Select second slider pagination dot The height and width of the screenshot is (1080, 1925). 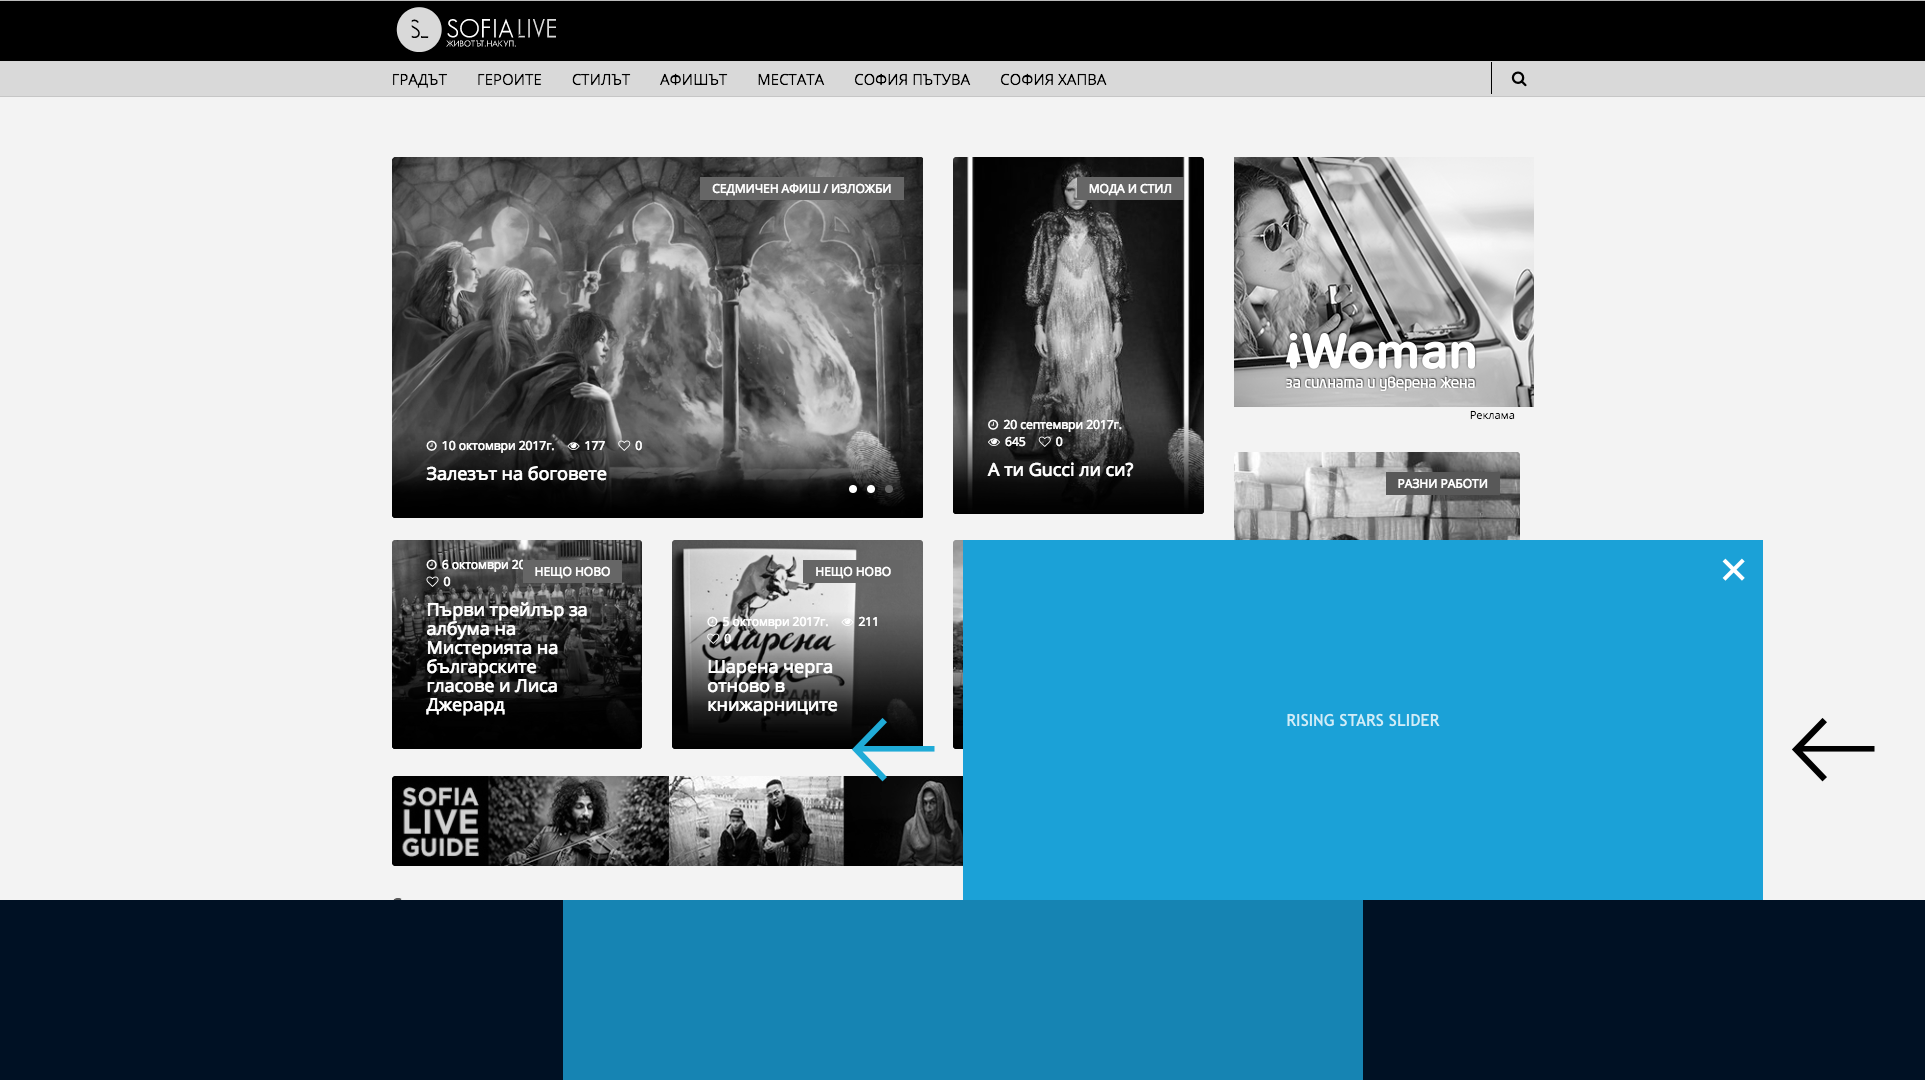click(871, 489)
